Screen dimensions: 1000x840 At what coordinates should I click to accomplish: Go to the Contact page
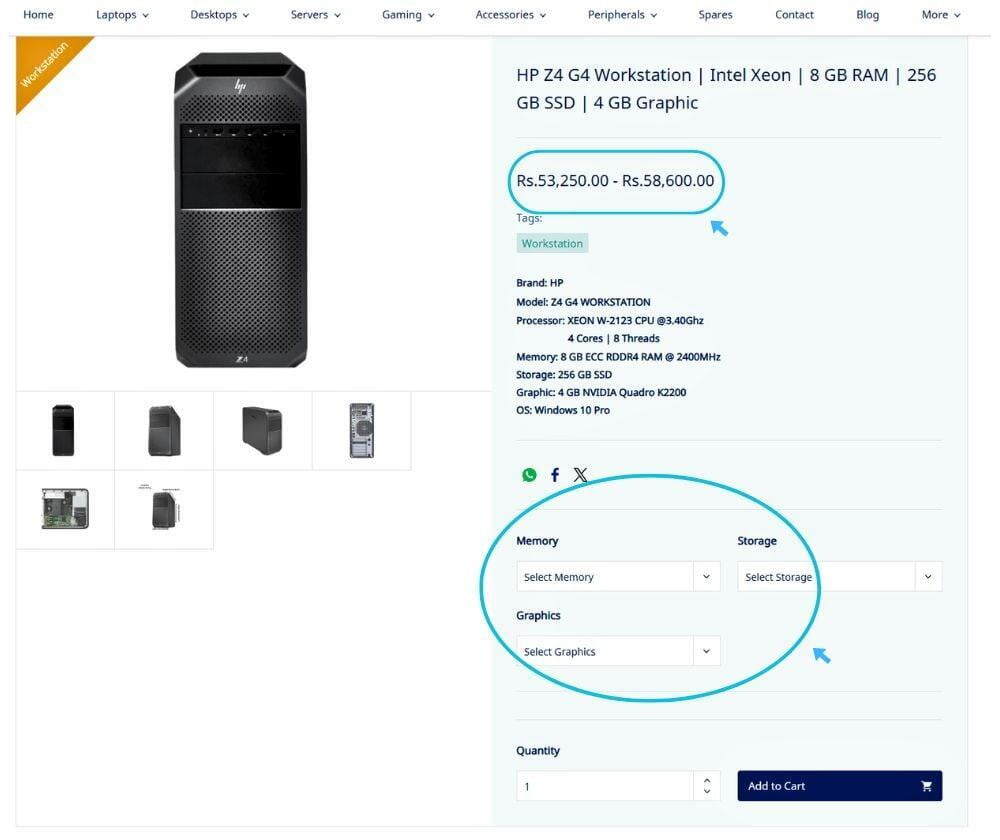794,15
